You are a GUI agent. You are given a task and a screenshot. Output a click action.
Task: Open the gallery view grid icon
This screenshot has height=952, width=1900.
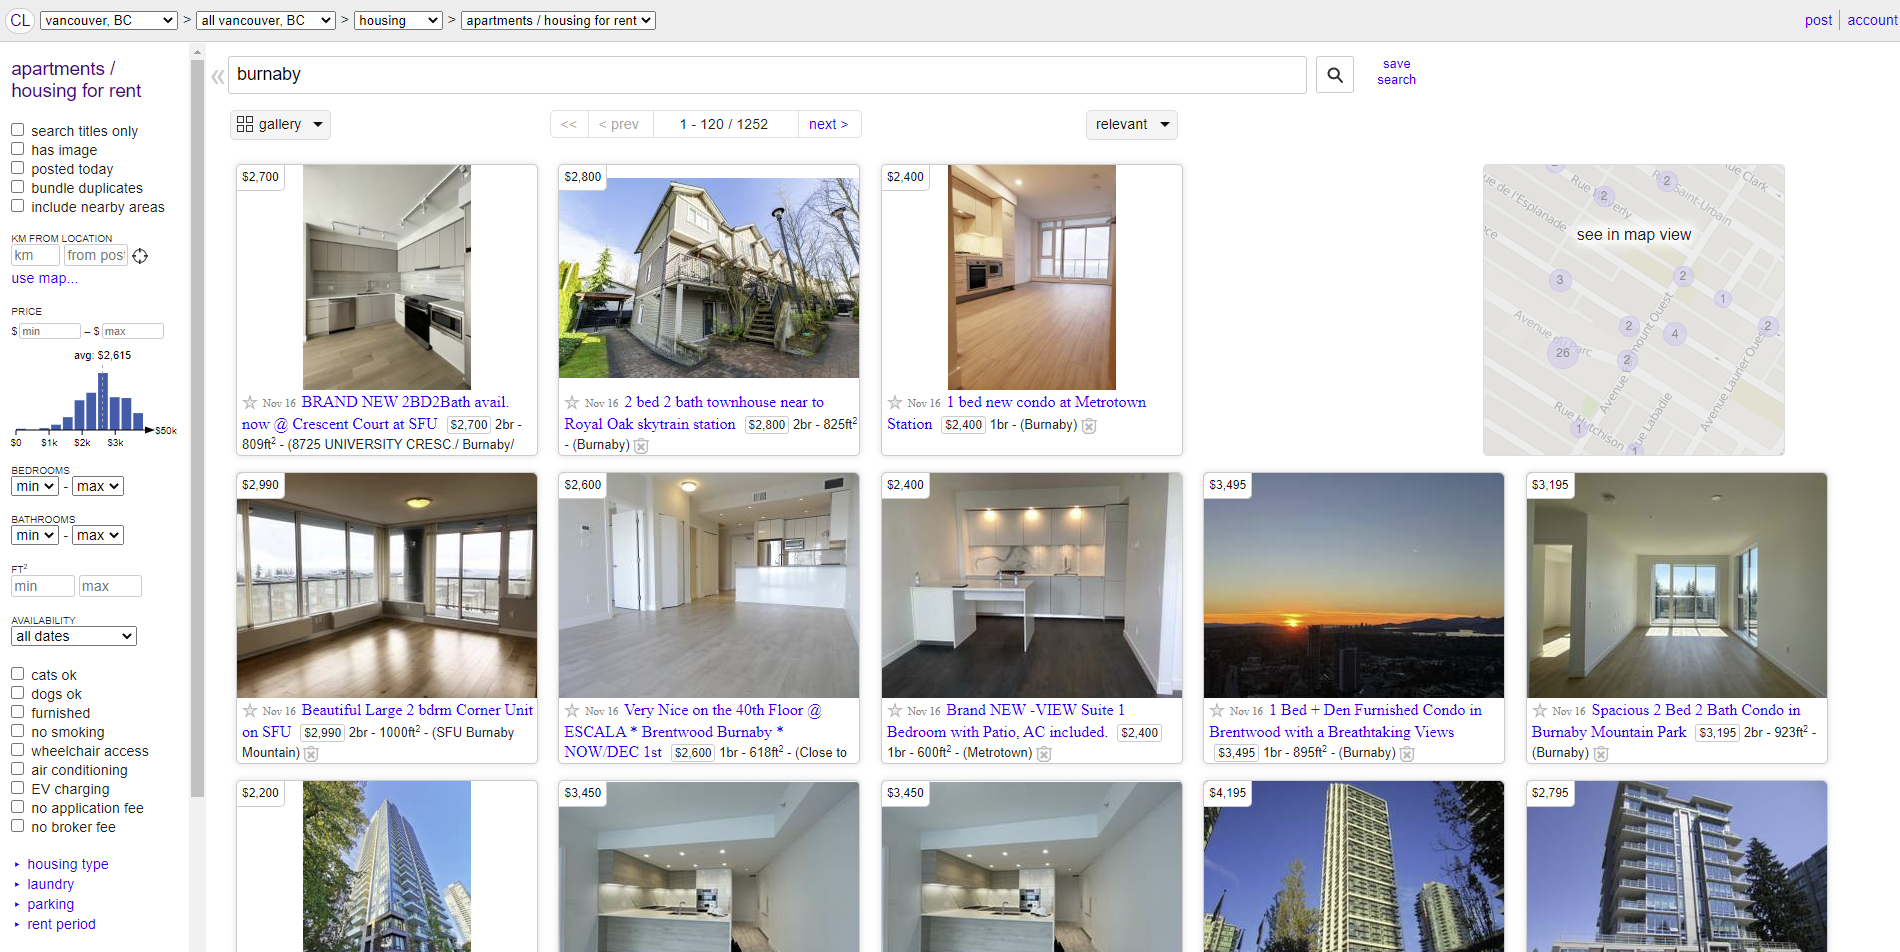(x=245, y=123)
